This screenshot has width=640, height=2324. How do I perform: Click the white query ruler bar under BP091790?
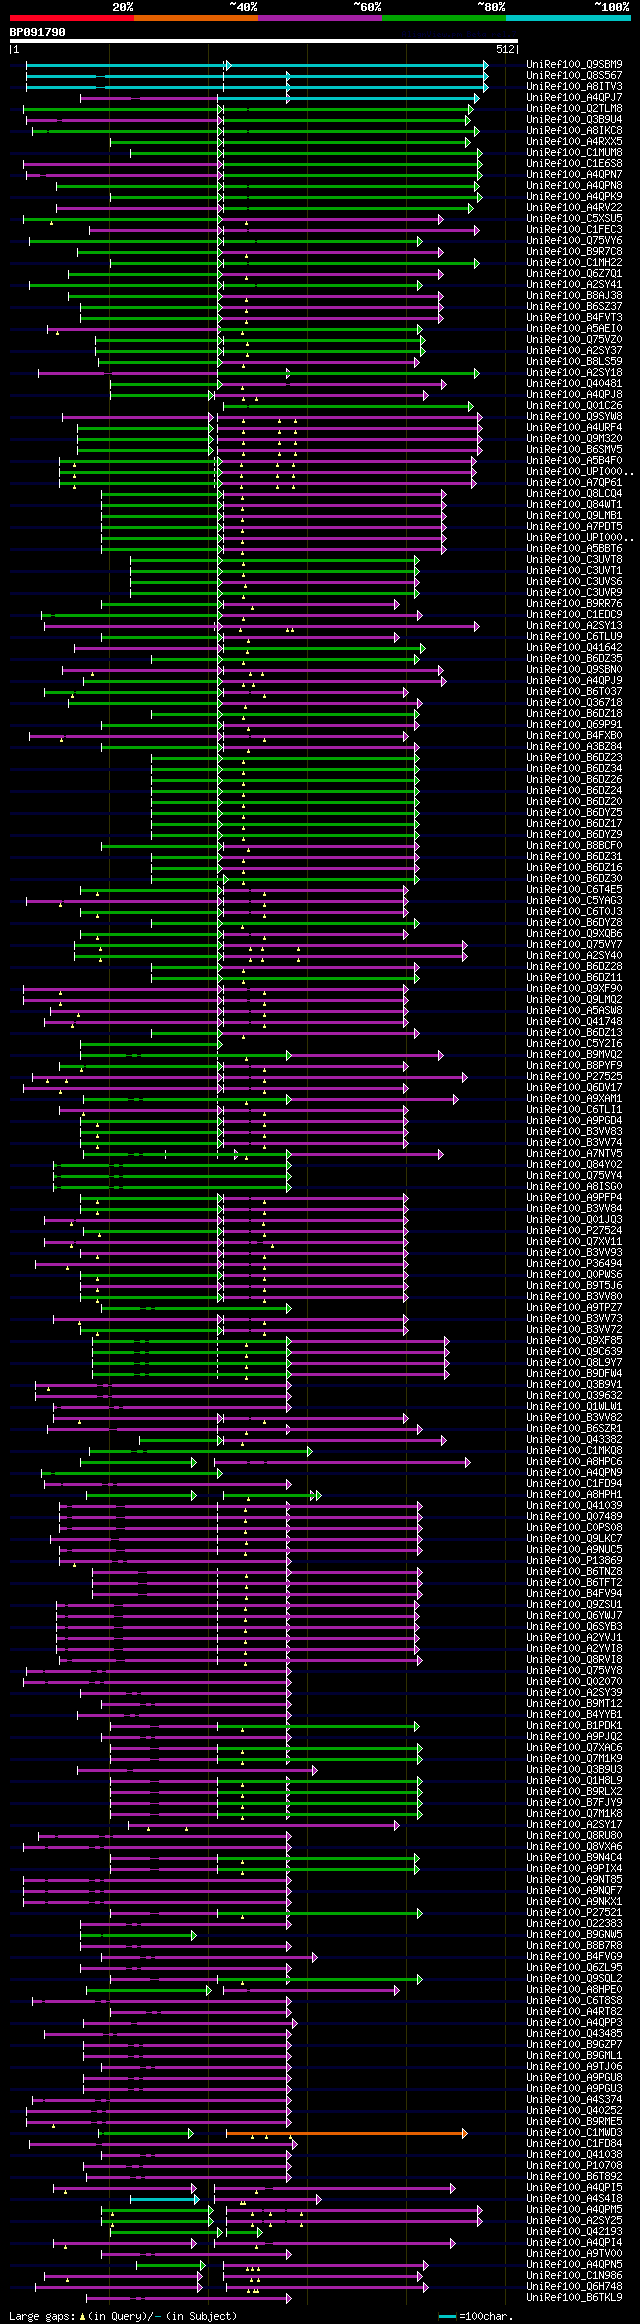(264, 41)
